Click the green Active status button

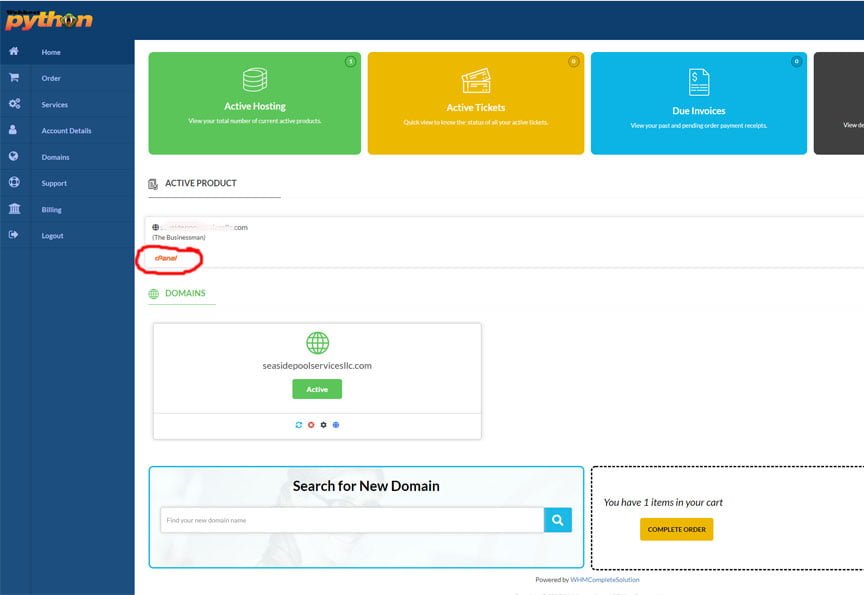(x=317, y=389)
